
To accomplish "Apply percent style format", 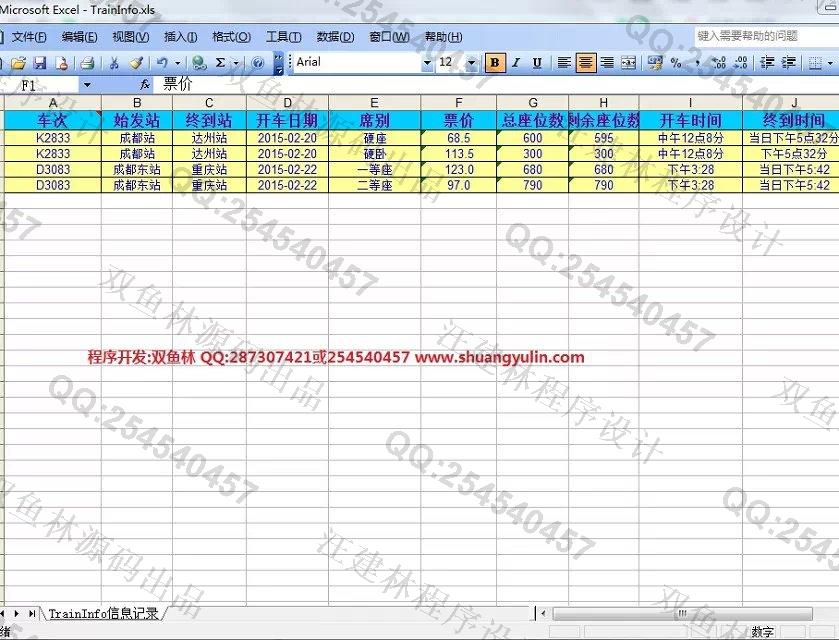I will coord(676,63).
